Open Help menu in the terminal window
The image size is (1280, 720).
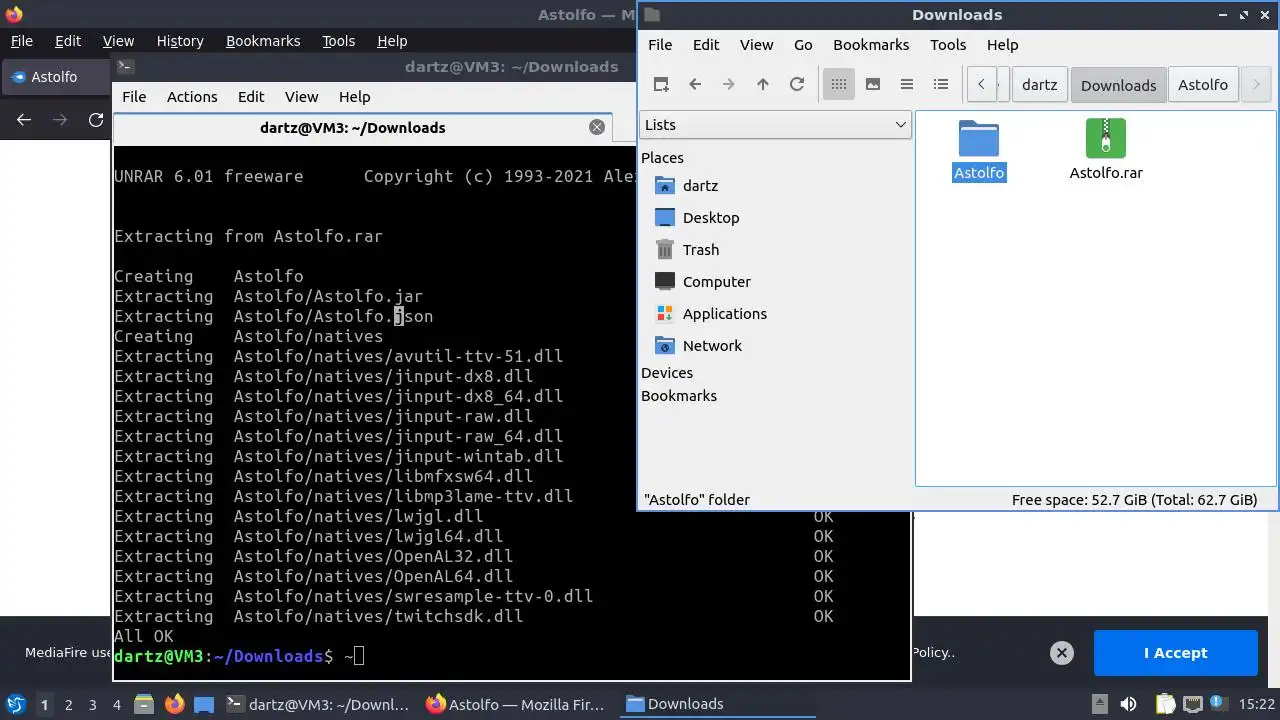[x=354, y=96]
